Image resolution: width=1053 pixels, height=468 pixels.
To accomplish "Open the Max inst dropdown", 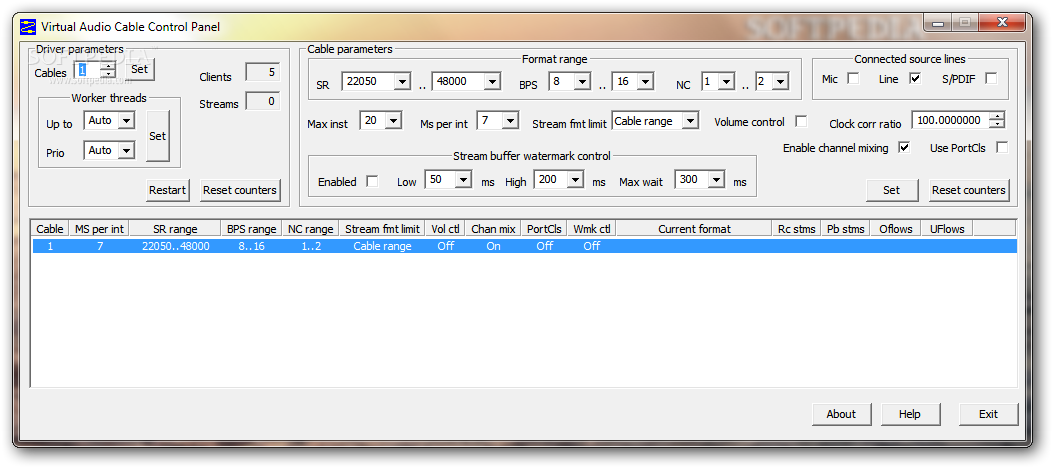I will (x=393, y=121).
